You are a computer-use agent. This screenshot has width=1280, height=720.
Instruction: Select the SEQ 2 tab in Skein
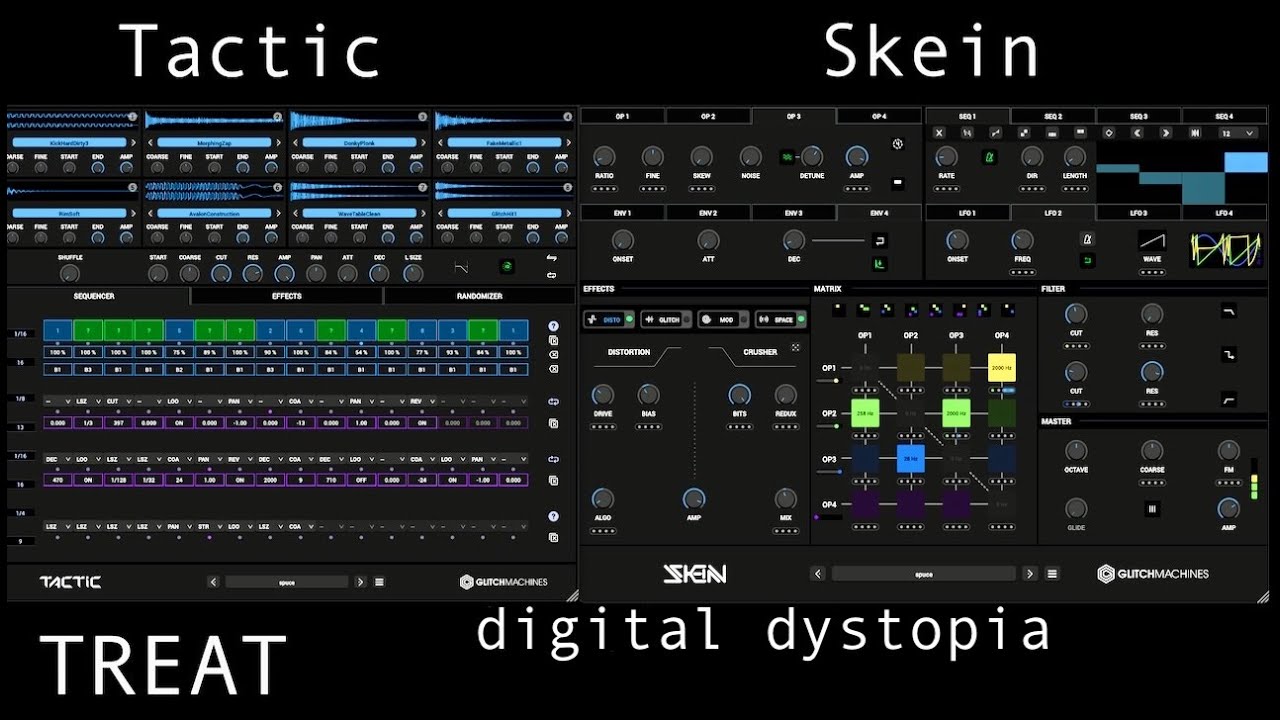click(x=1053, y=117)
